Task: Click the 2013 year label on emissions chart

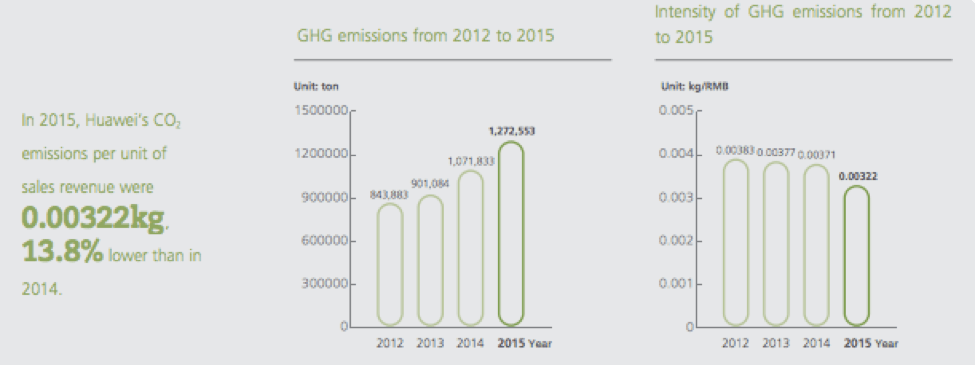Action: pos(430,343)
